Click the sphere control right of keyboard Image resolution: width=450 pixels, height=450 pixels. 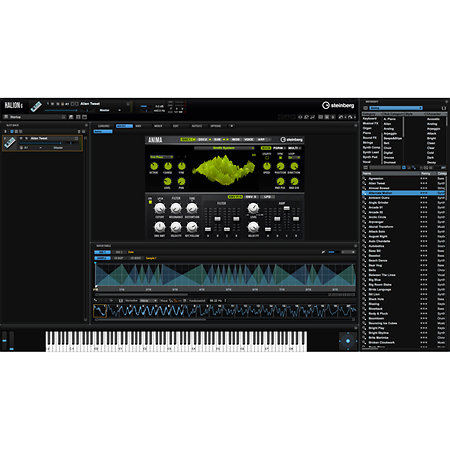point(348,341)
